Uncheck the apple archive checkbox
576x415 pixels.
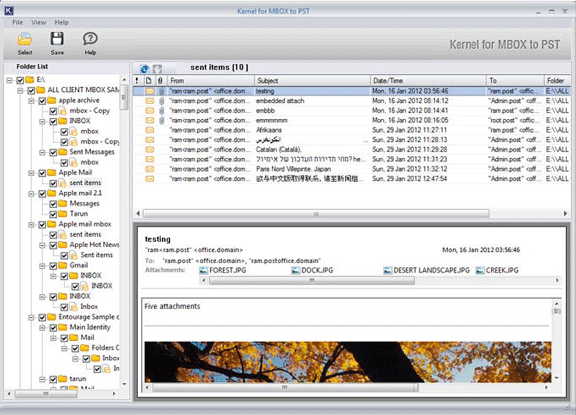coord(42,101)
